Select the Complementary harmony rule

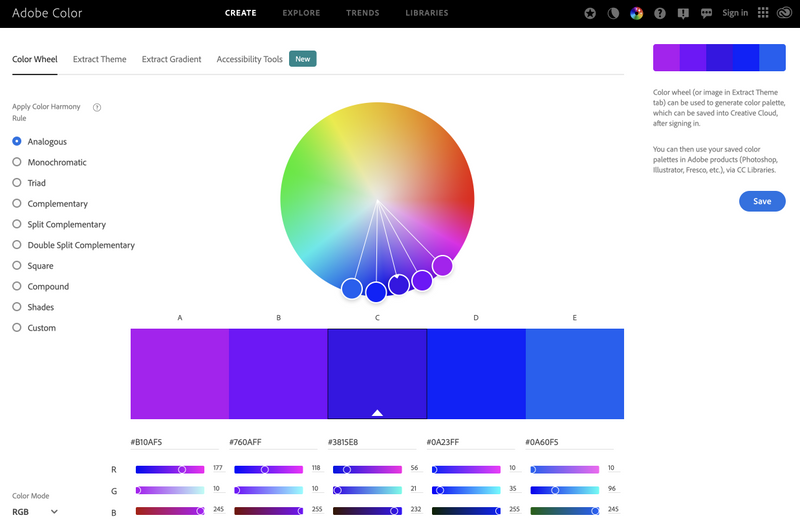coord(50,204)
